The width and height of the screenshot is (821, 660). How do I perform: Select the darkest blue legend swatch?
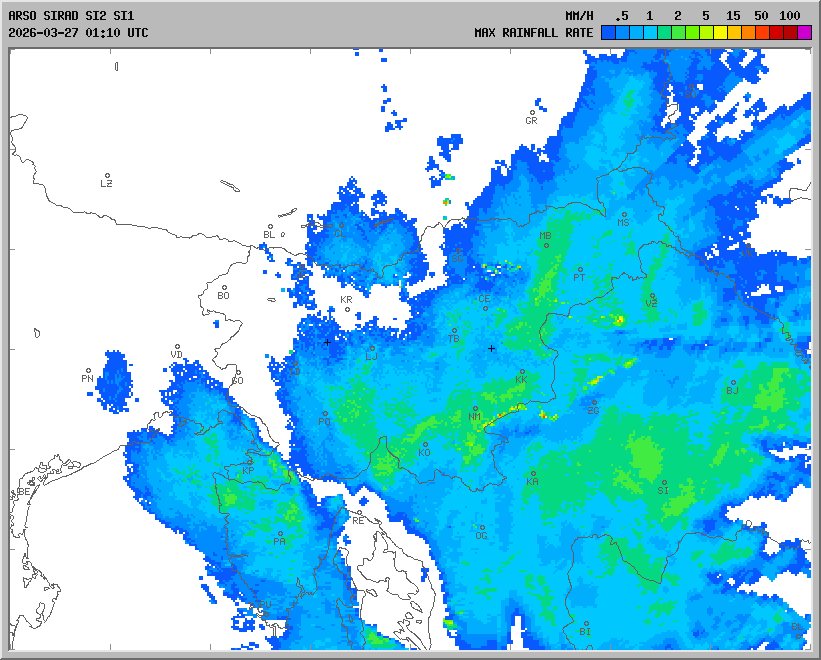point(608,32)
